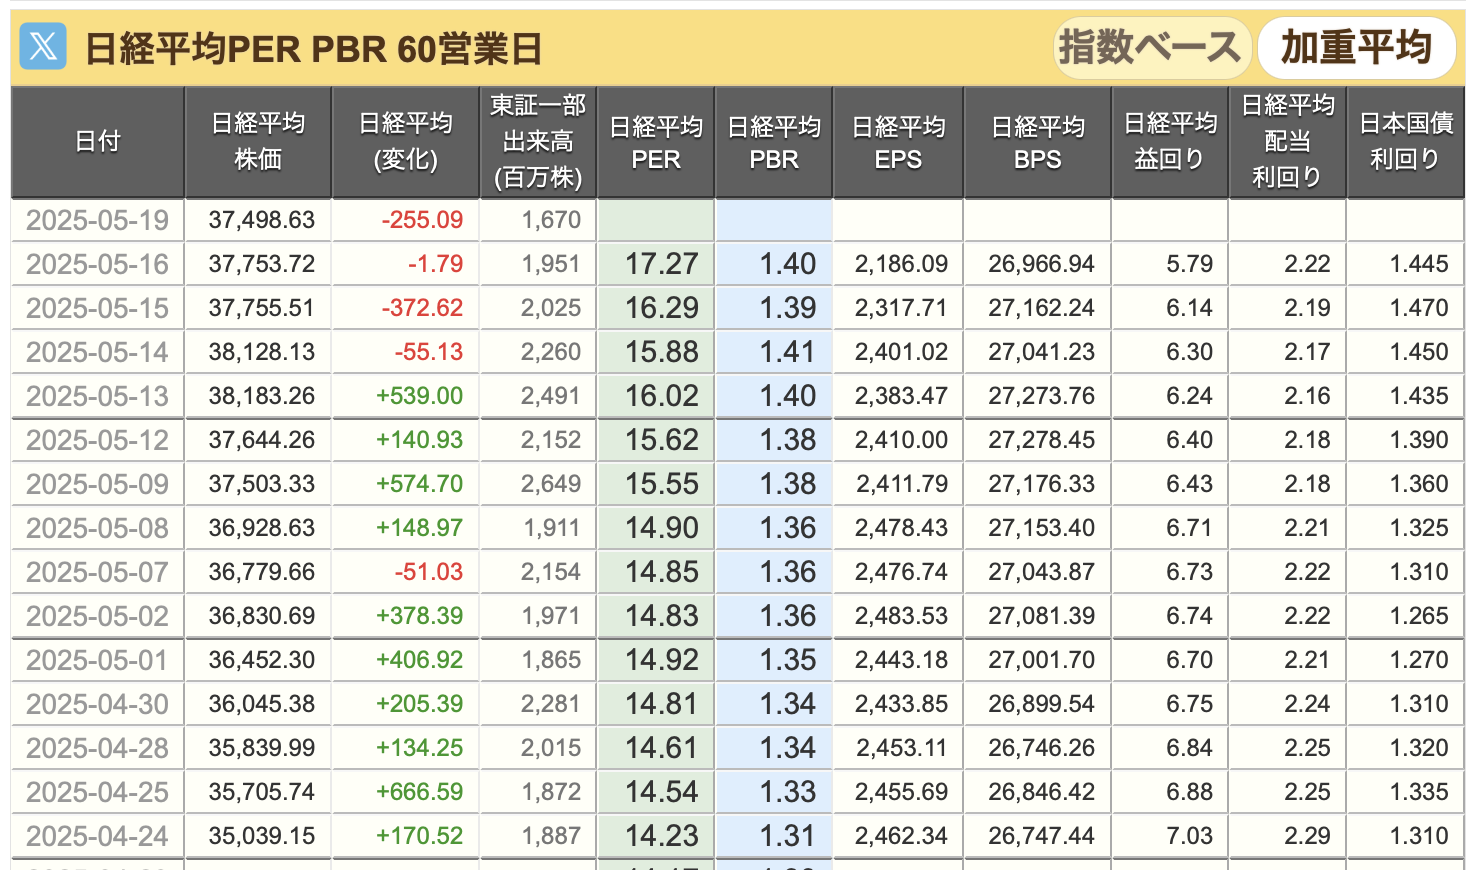1482x870 pixels.
Task: Click the dividend yield value 2.29
Action: [x=1308, y=836]
